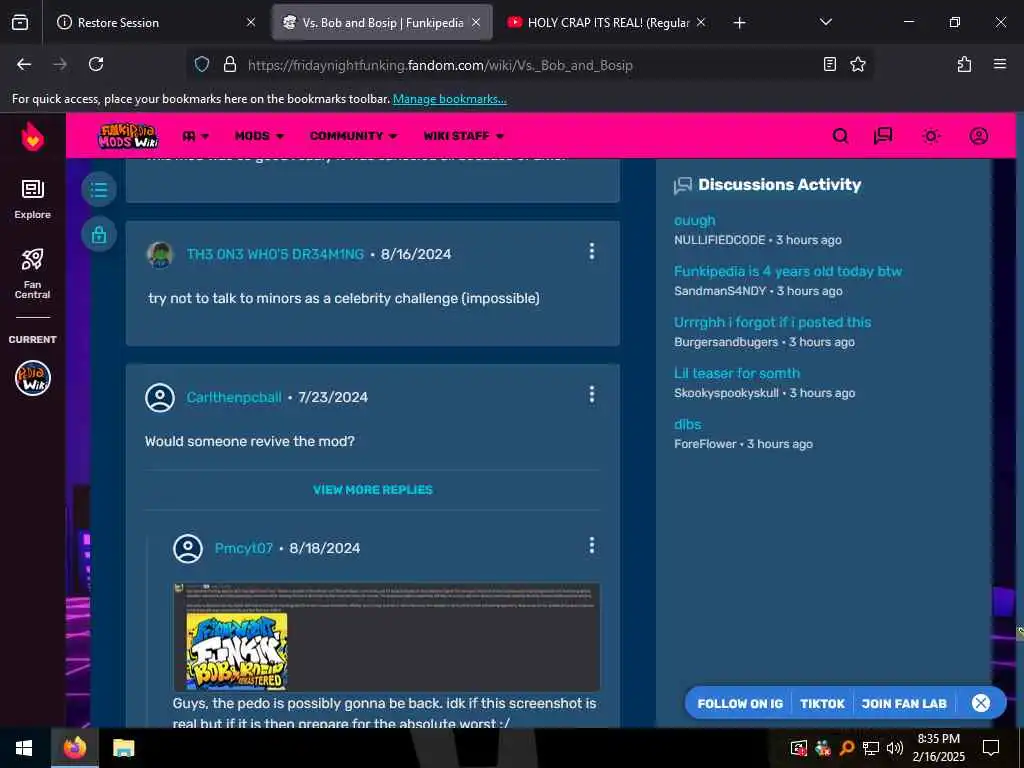Open the Explore sidebar icon
Viewport: 1024px width, 768px height.
click(x=32, y=199)
